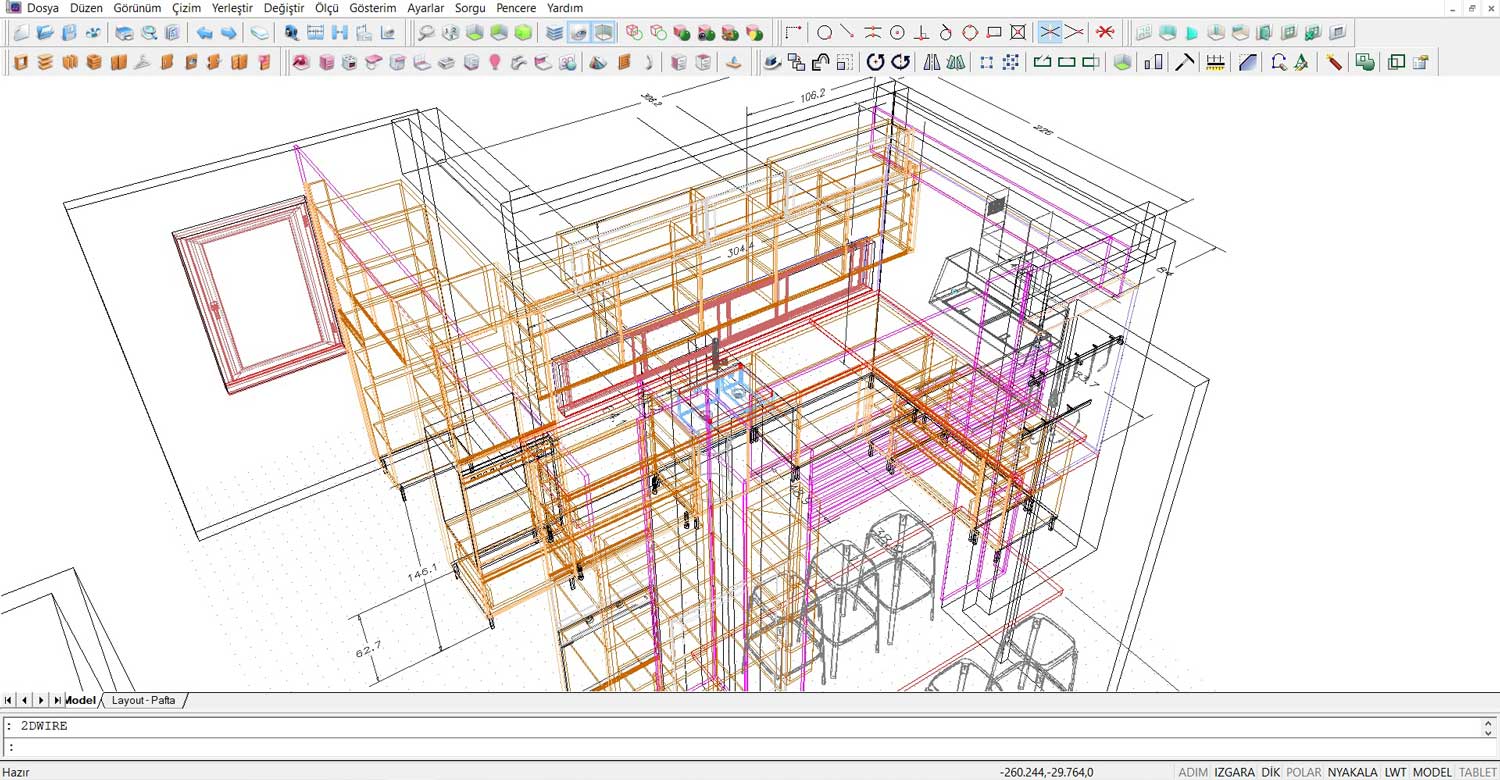This screenshot has height=780, width=1500.
Task: Toggle NYAKALA object snap in status bar
Action: (1352, 772)
